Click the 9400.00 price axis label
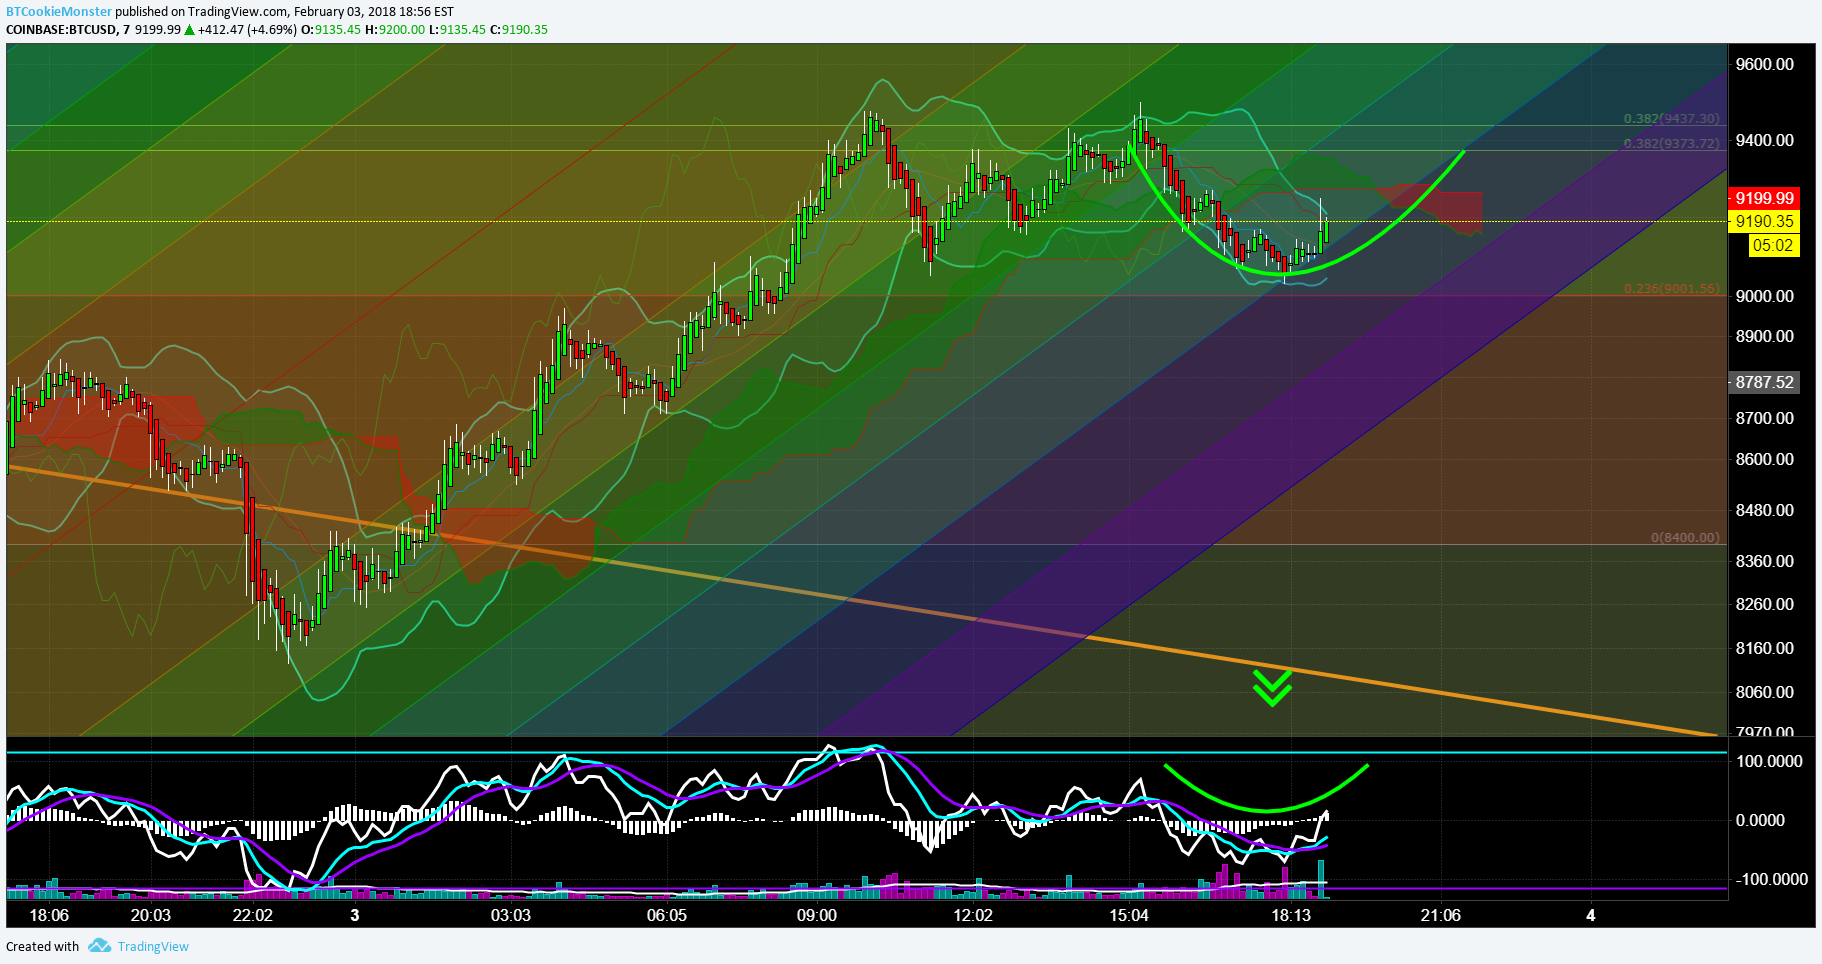 coord(1764,140)
